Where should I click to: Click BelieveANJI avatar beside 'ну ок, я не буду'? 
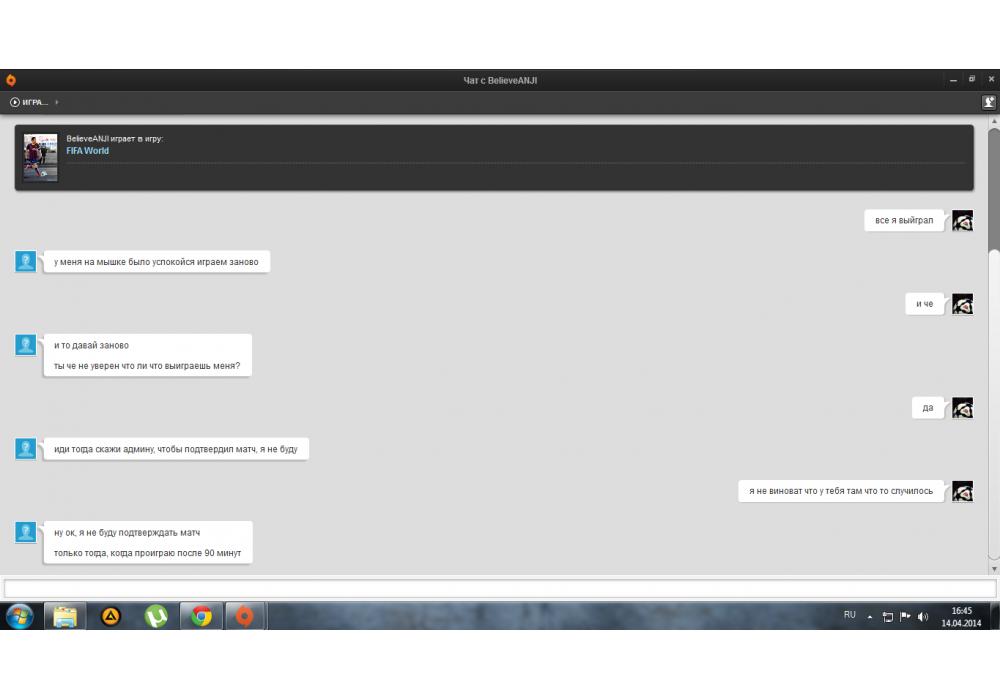(x=26, y=532)
